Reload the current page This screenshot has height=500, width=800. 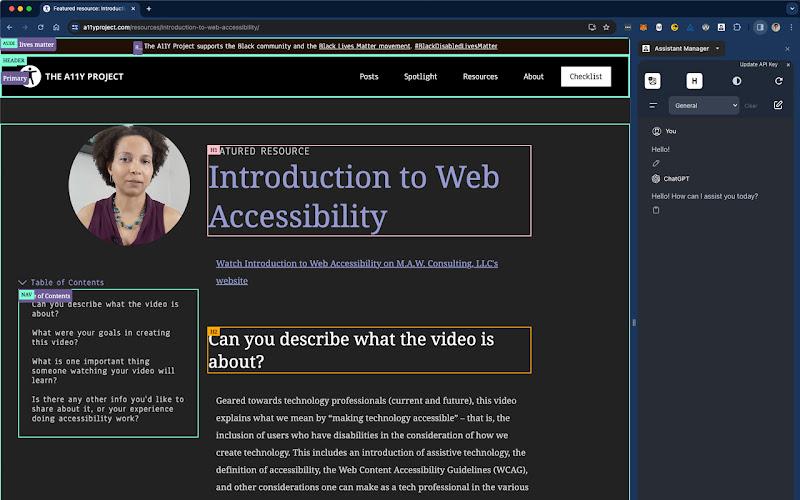(x=41, y=27)
